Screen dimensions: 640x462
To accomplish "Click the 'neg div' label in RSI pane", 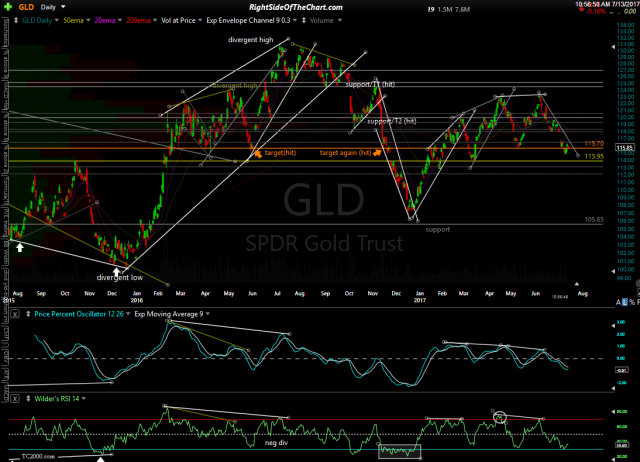I will coord(276,443).
